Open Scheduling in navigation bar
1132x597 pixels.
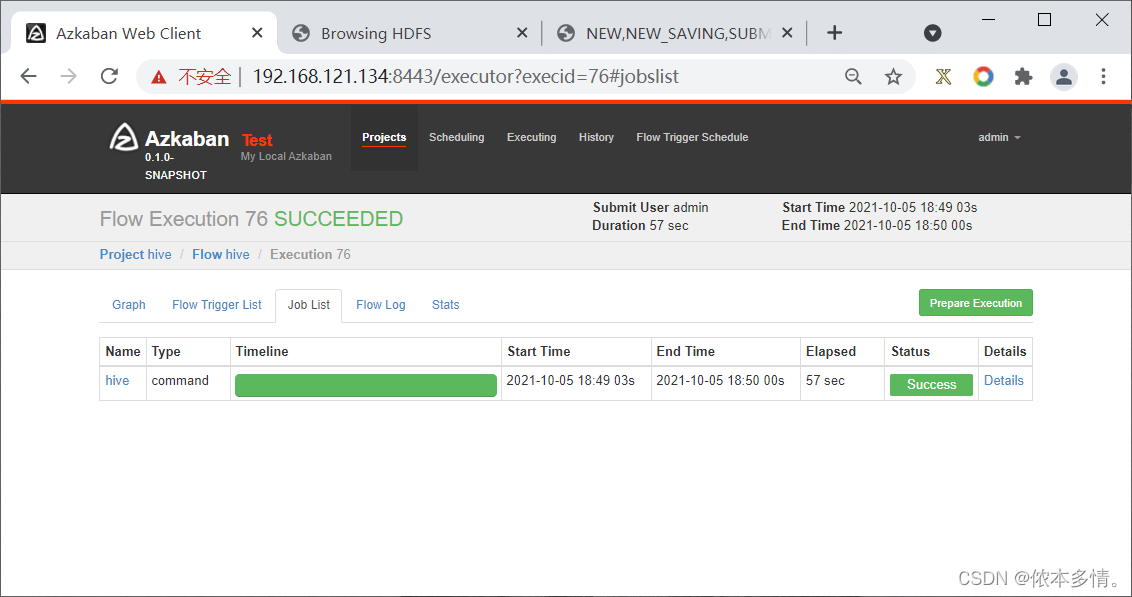[x=456, y=137]
